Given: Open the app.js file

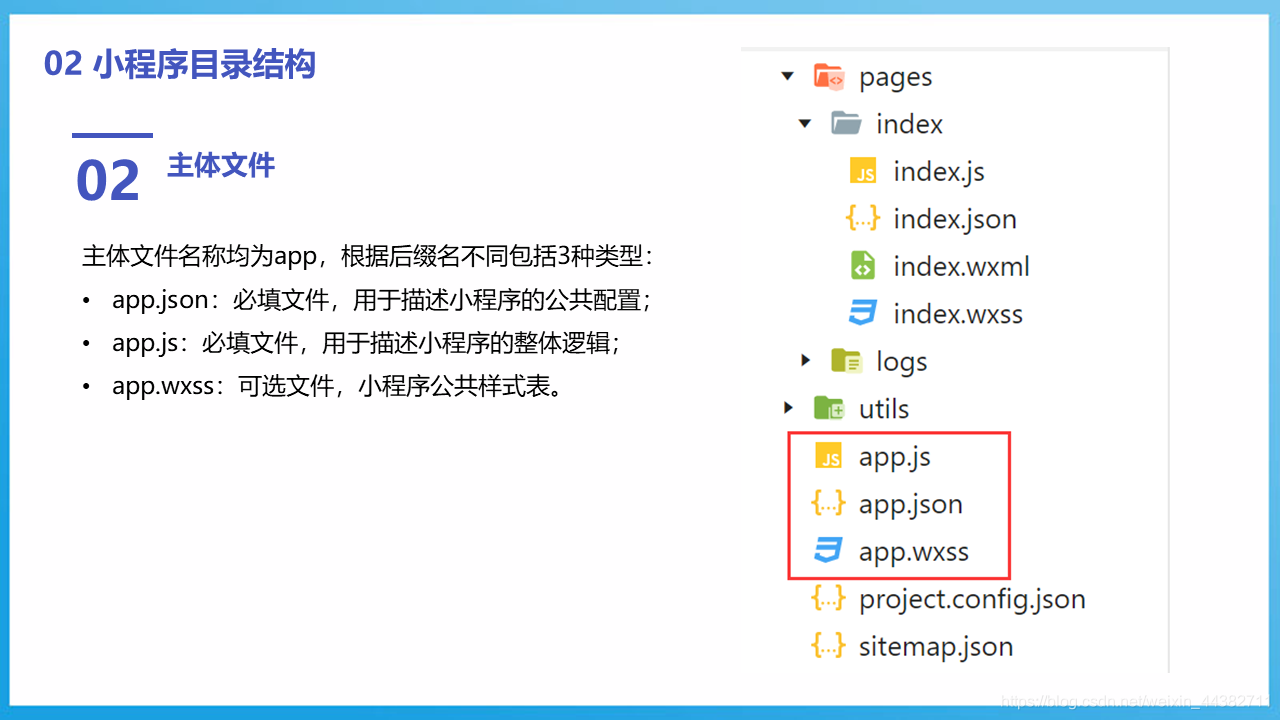Looking at the screenshot, I should (895, 457).
